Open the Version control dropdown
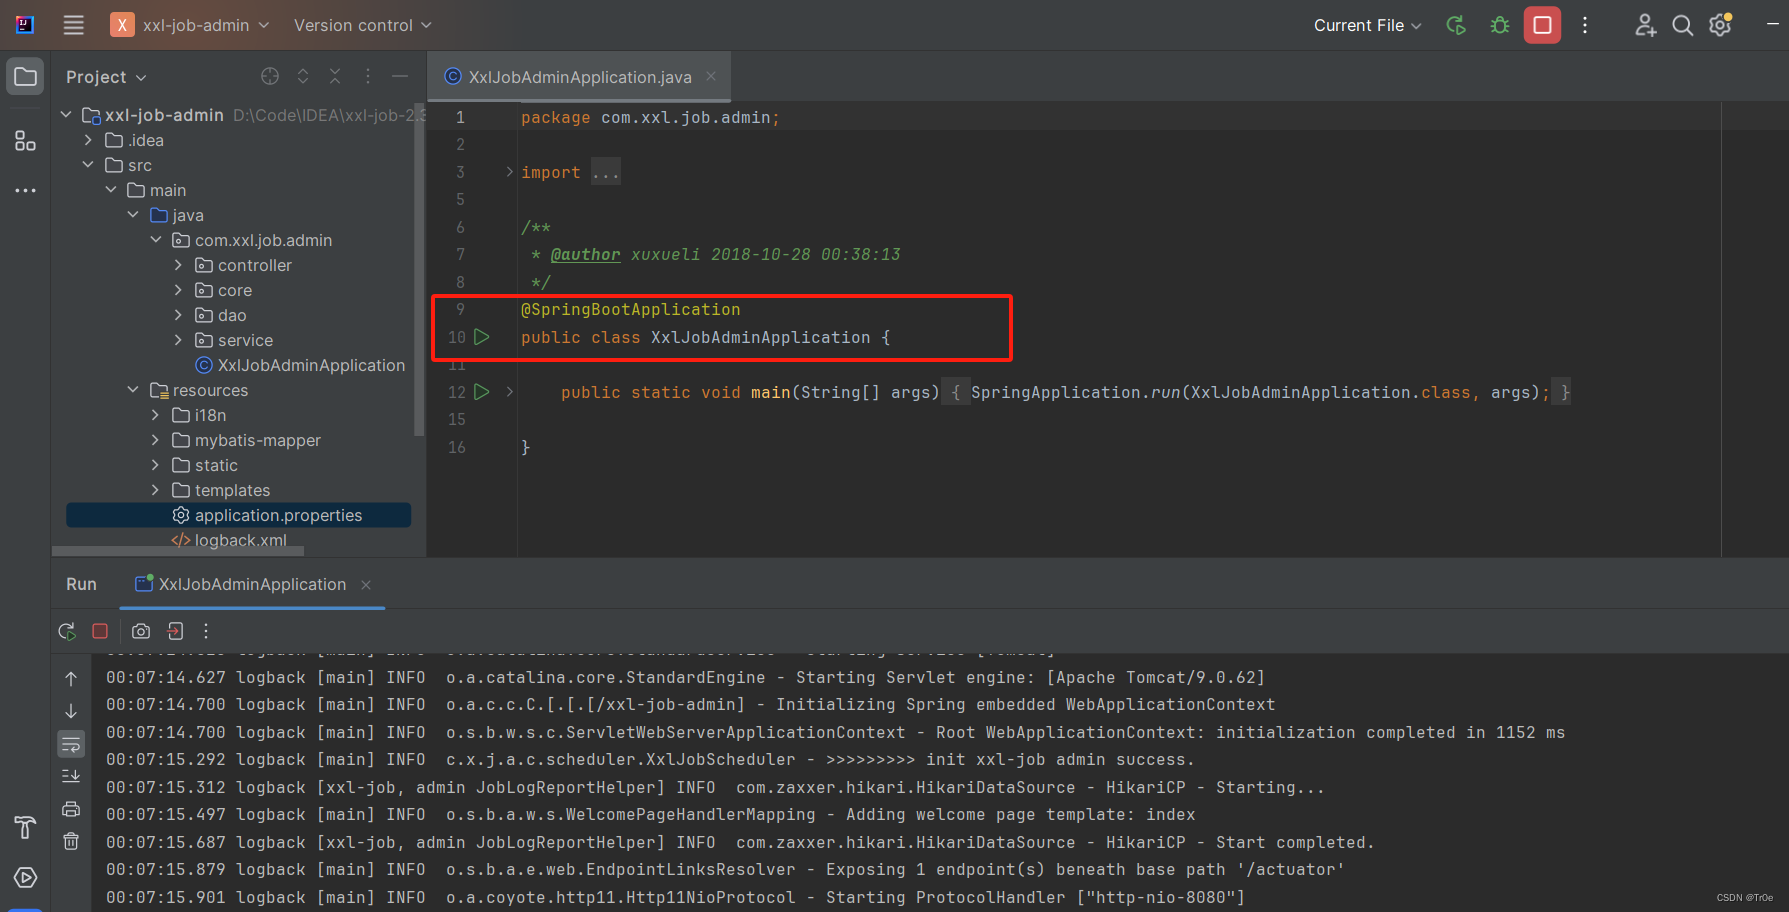Screen dimensions: 1789x912 click(362, 25)
